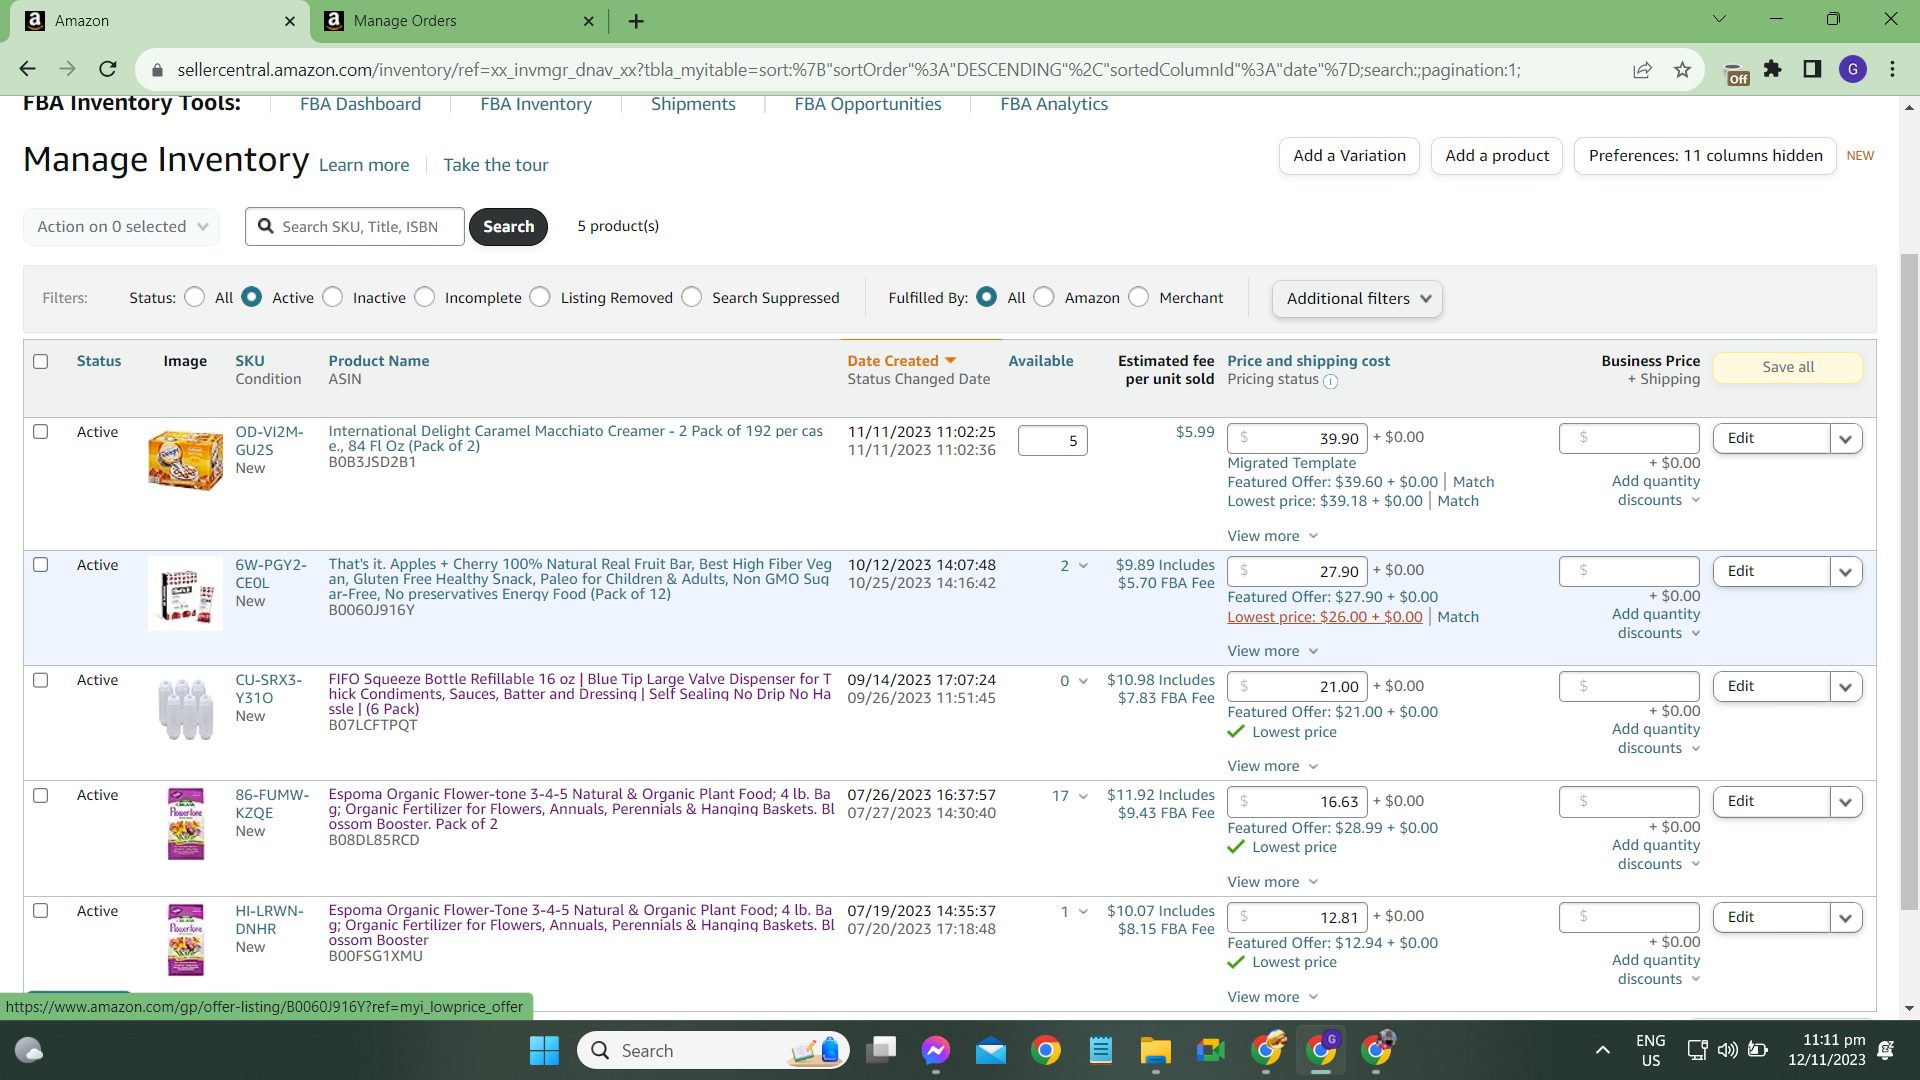The image size is (1920, 1080).
Task: Open the Google profile avatar
Action: (1853, 69)
